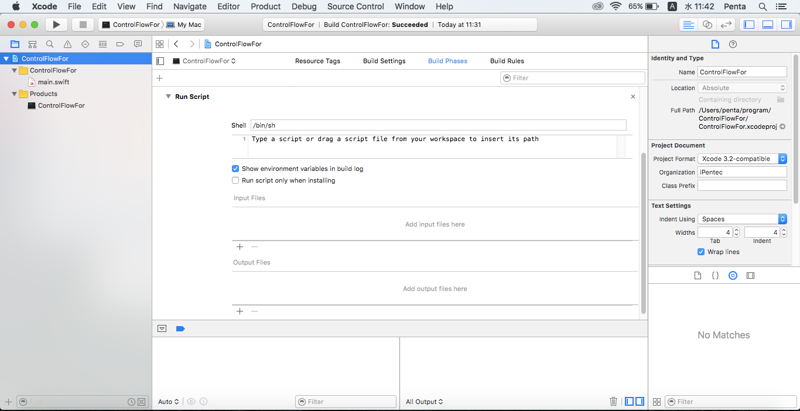Image resolution: width=800 pixels, height=411 pixels.
Task: Toggle Show environment variables in build log
Action: pyautogui.click(x=236, y=169)
